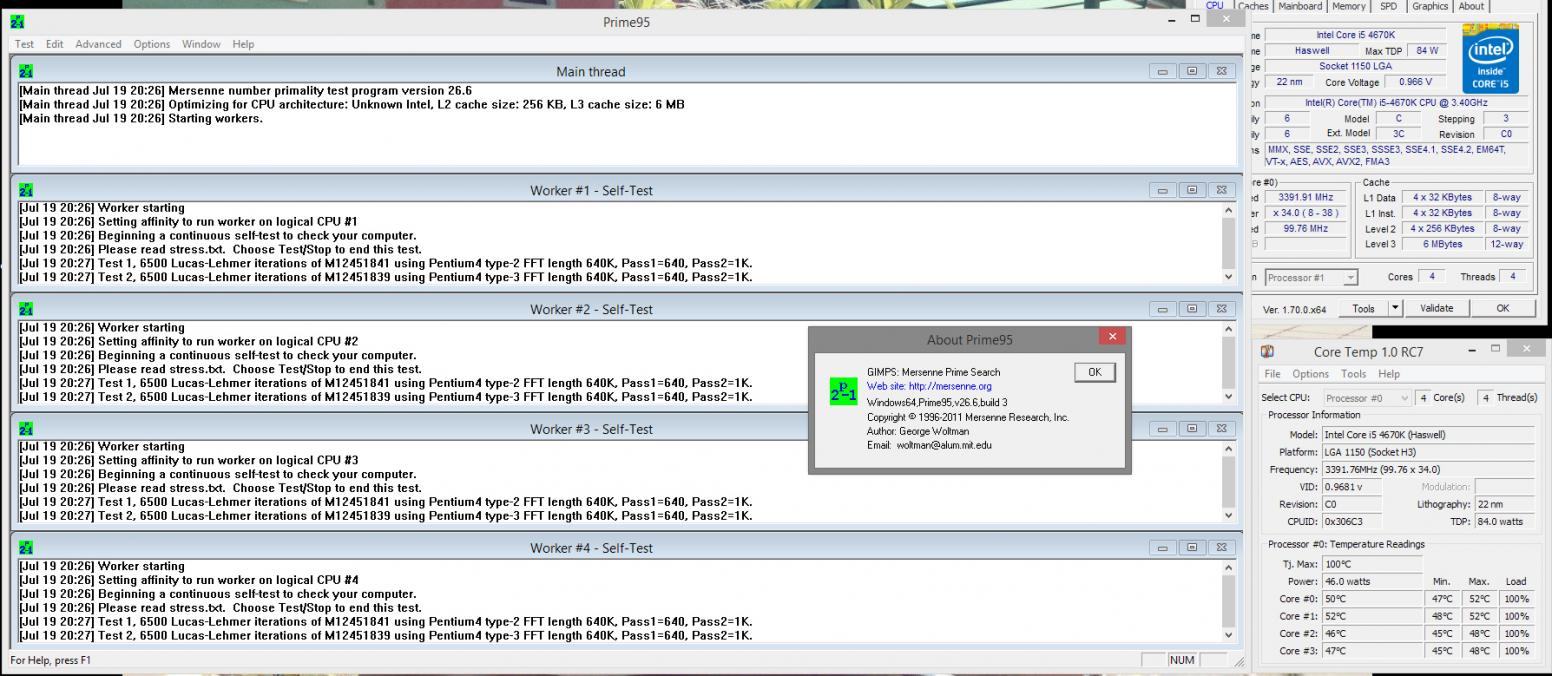
Task: Open the mersenne.org web site link
Action: pyautogui.click(x=929, y=386)
